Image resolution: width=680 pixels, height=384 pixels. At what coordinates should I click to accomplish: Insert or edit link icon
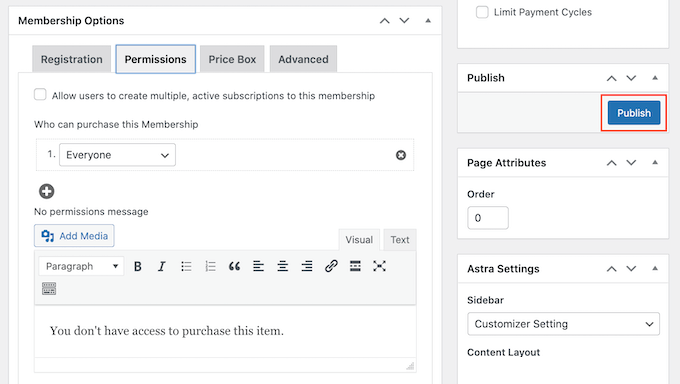click(331, 266)
